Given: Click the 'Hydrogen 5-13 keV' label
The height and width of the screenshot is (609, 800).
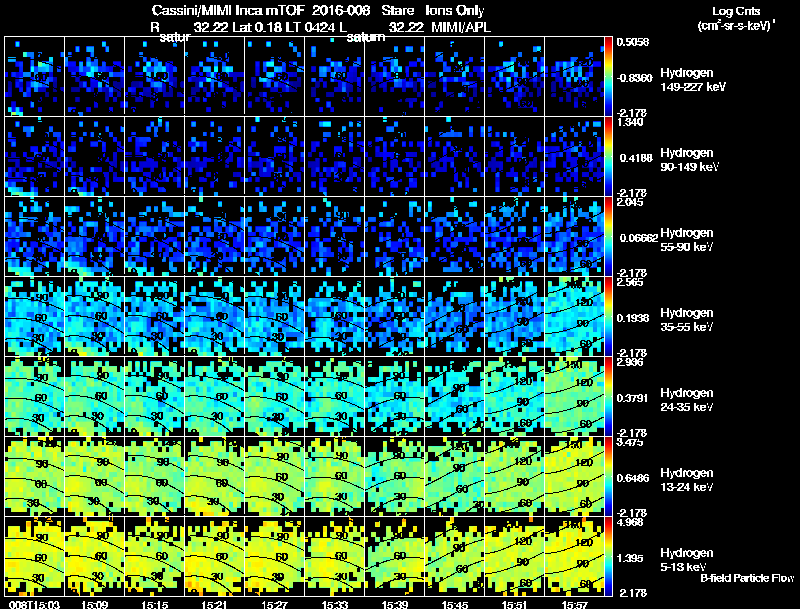Looking at the screenshot, I should click(x=687, y=560).
